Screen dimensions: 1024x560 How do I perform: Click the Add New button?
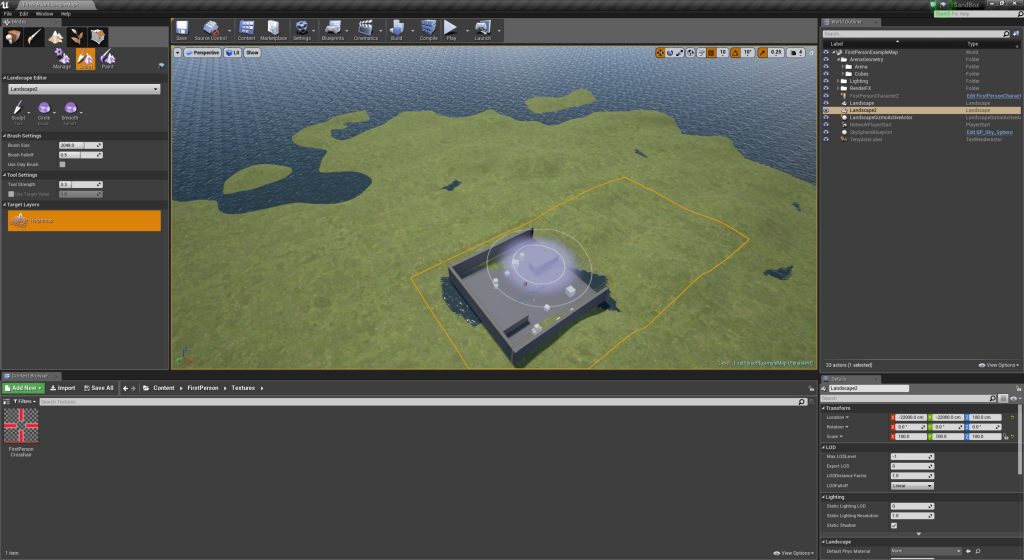pyautogui.click(x=22, y=387)
